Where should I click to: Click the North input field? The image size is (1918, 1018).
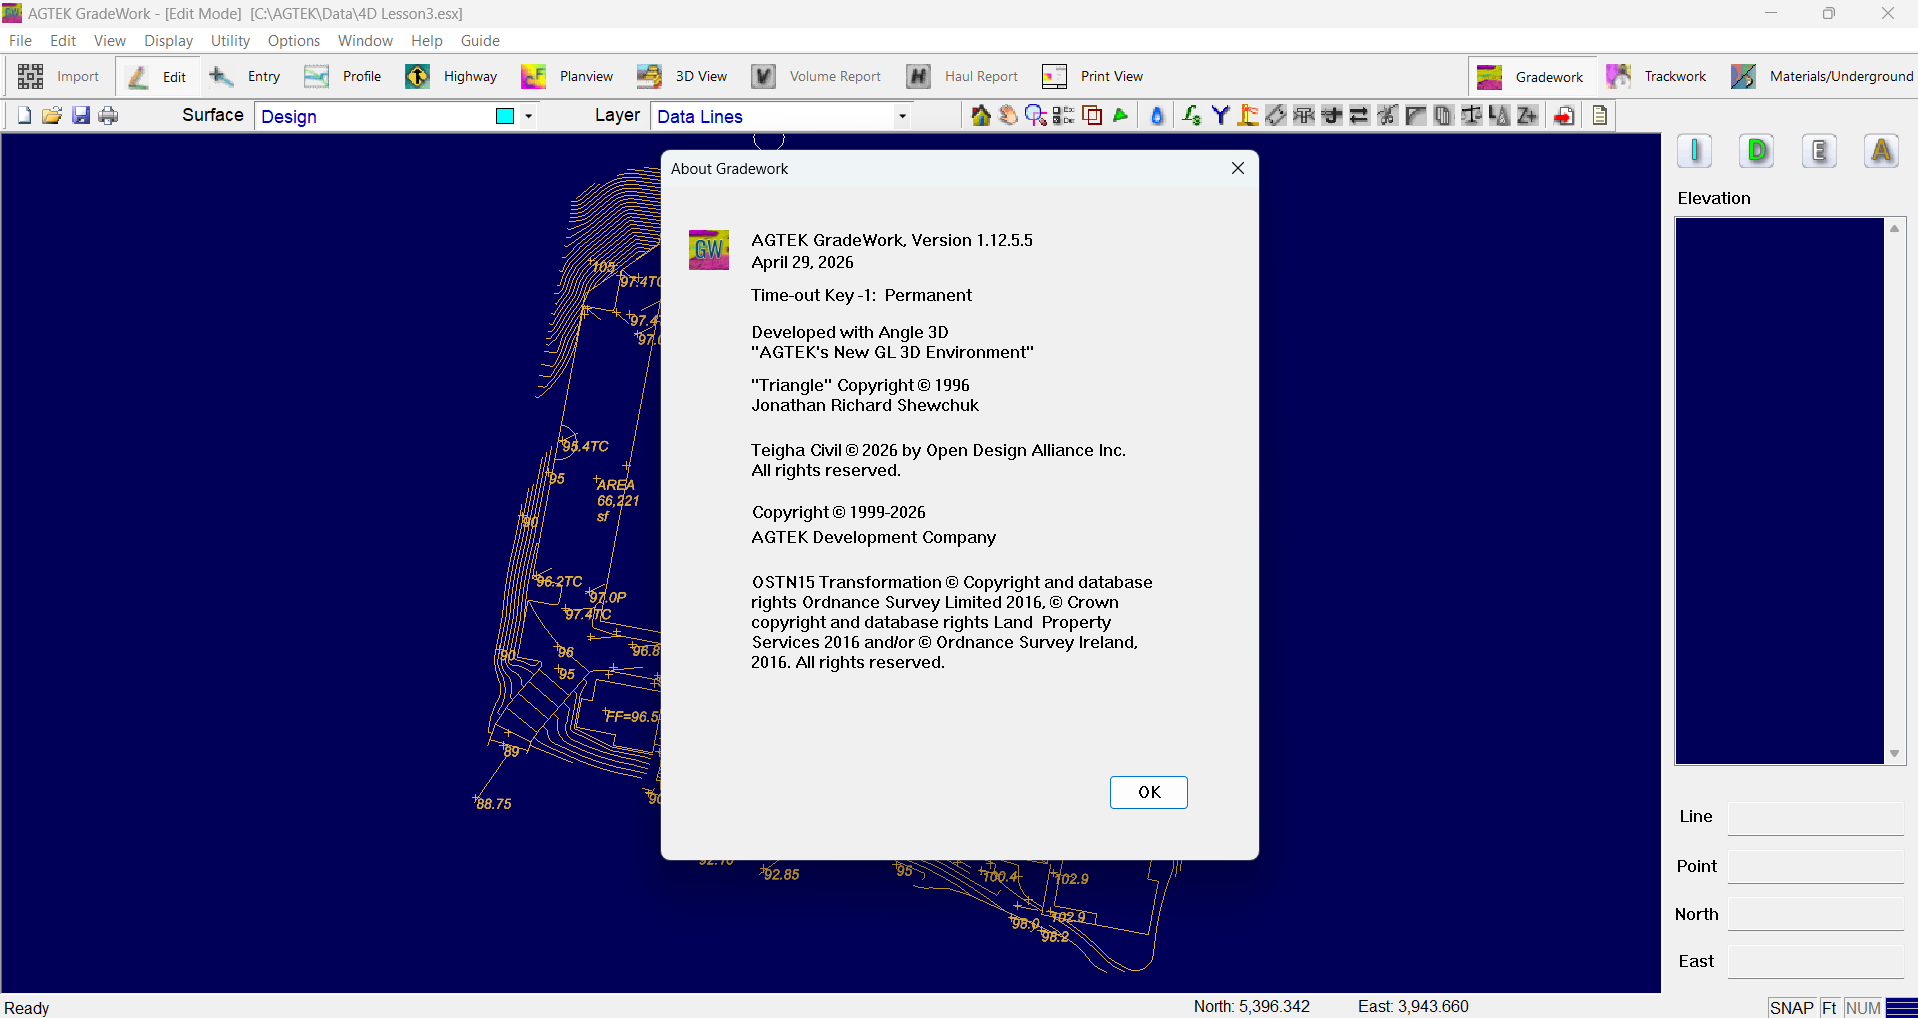(1815, 914)
